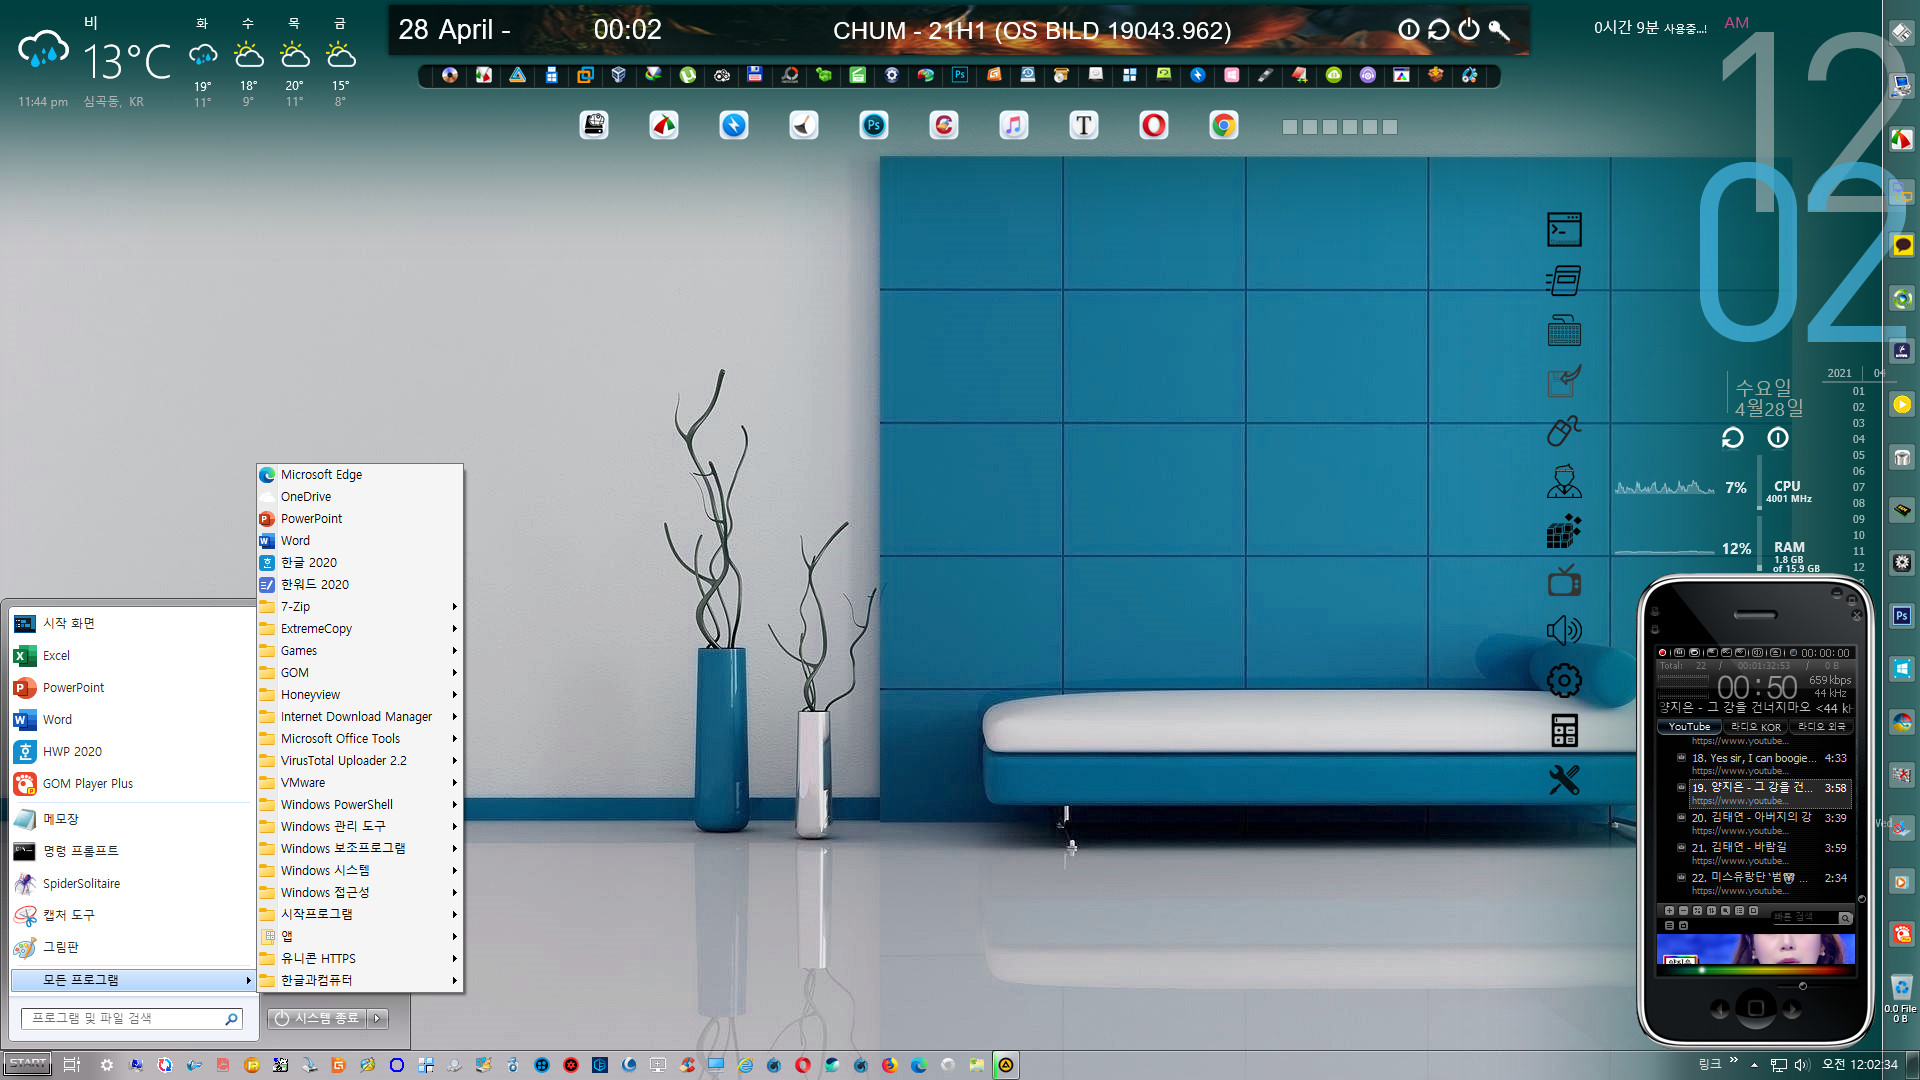Viewport: 1920px width, 1080px height.
Task: Open the command terminal outline icon
Action: 1564,230
